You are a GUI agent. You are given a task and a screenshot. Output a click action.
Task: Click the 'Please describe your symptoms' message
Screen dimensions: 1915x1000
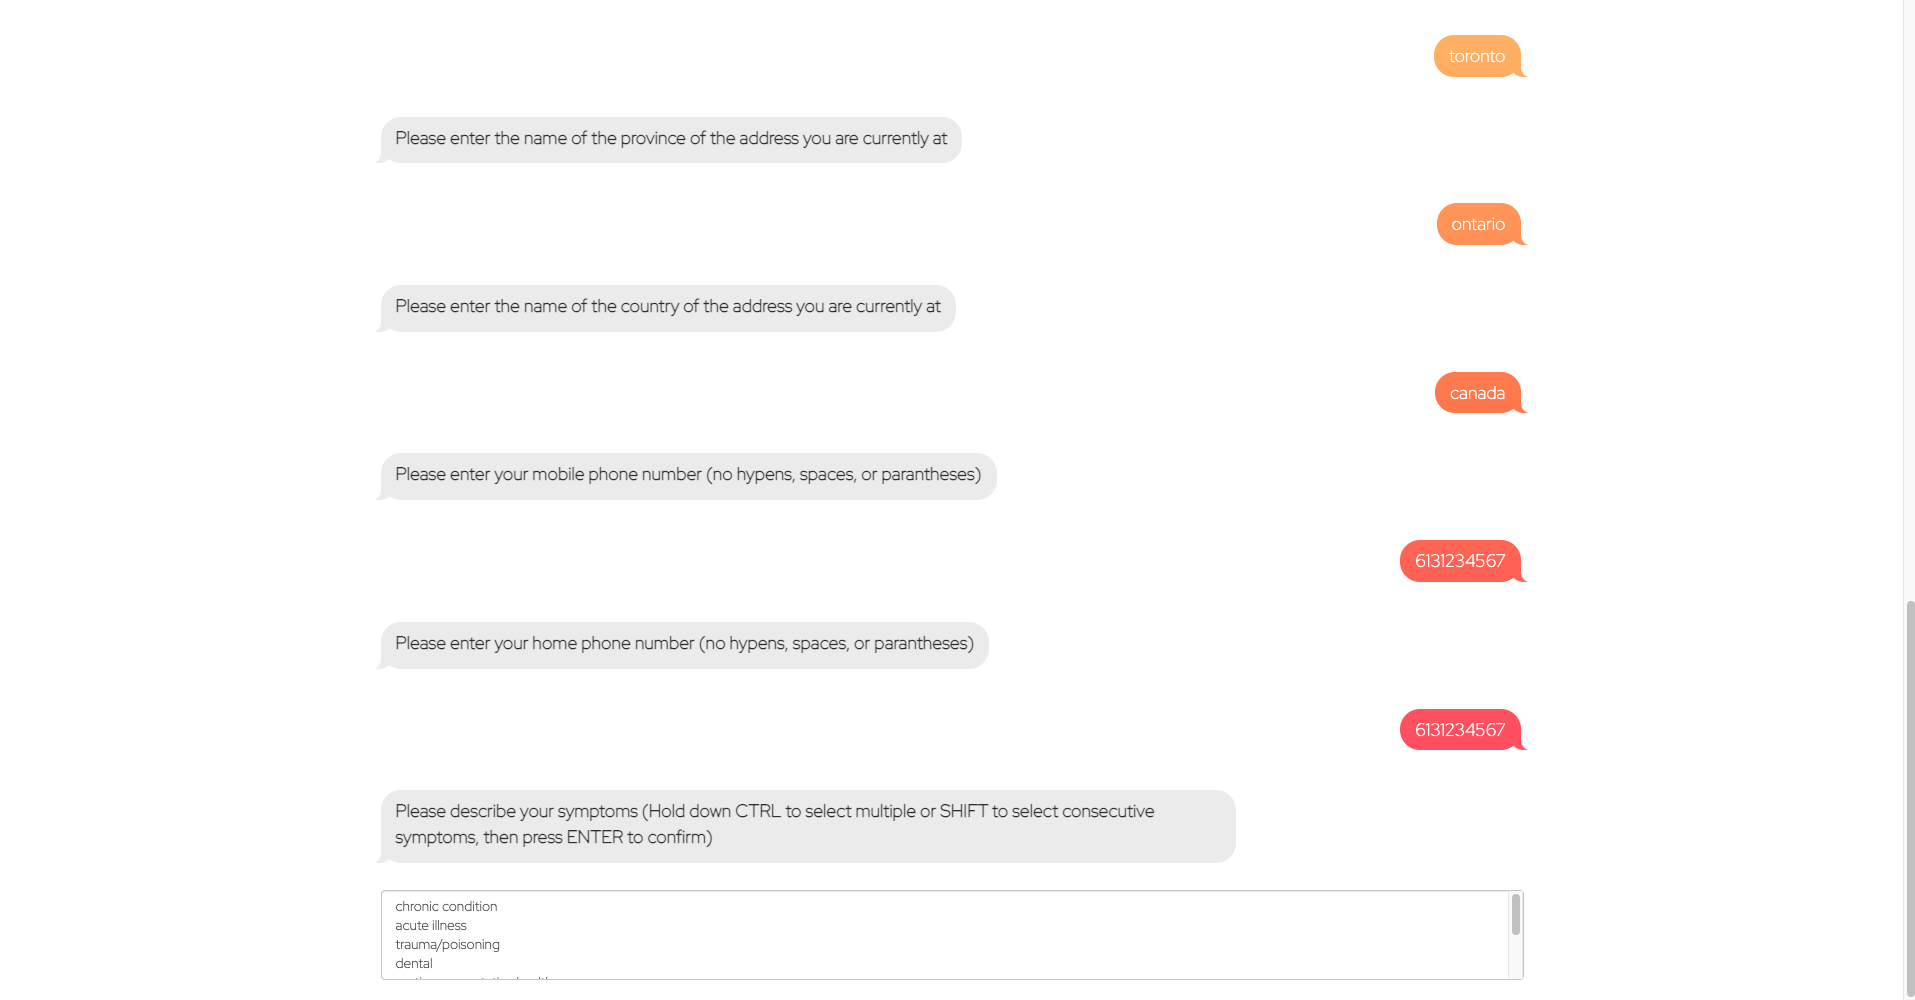click(808, 825)
